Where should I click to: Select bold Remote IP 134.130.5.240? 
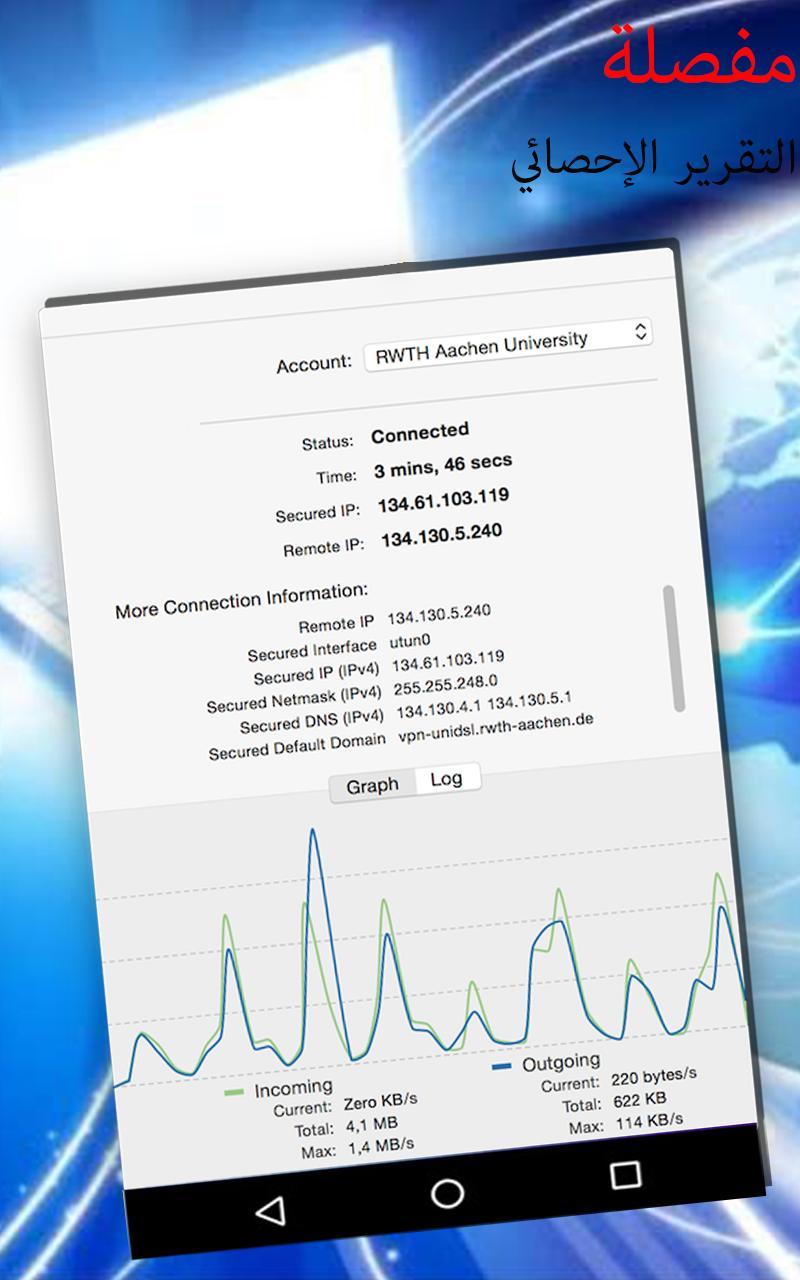(441, 536)
